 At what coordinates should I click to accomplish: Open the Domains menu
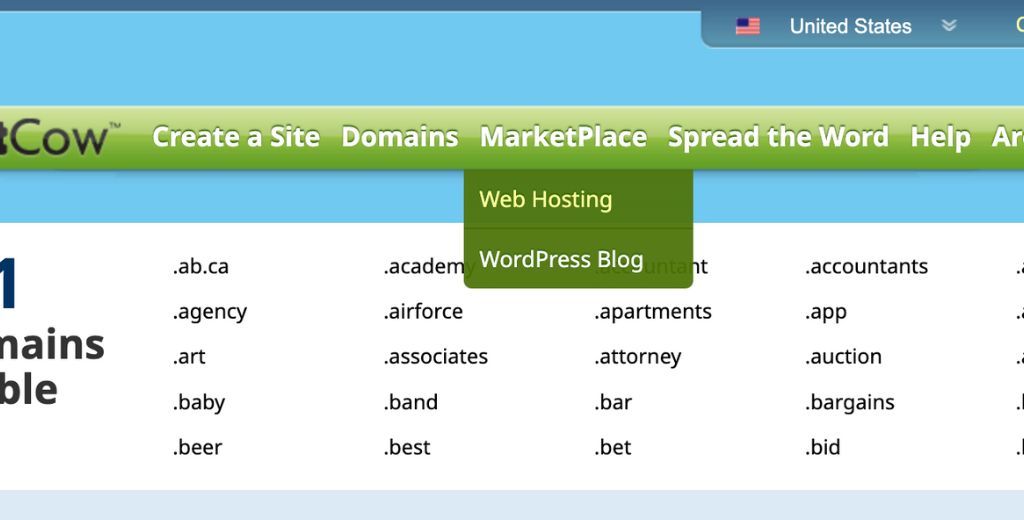click(x=400, y=137)
